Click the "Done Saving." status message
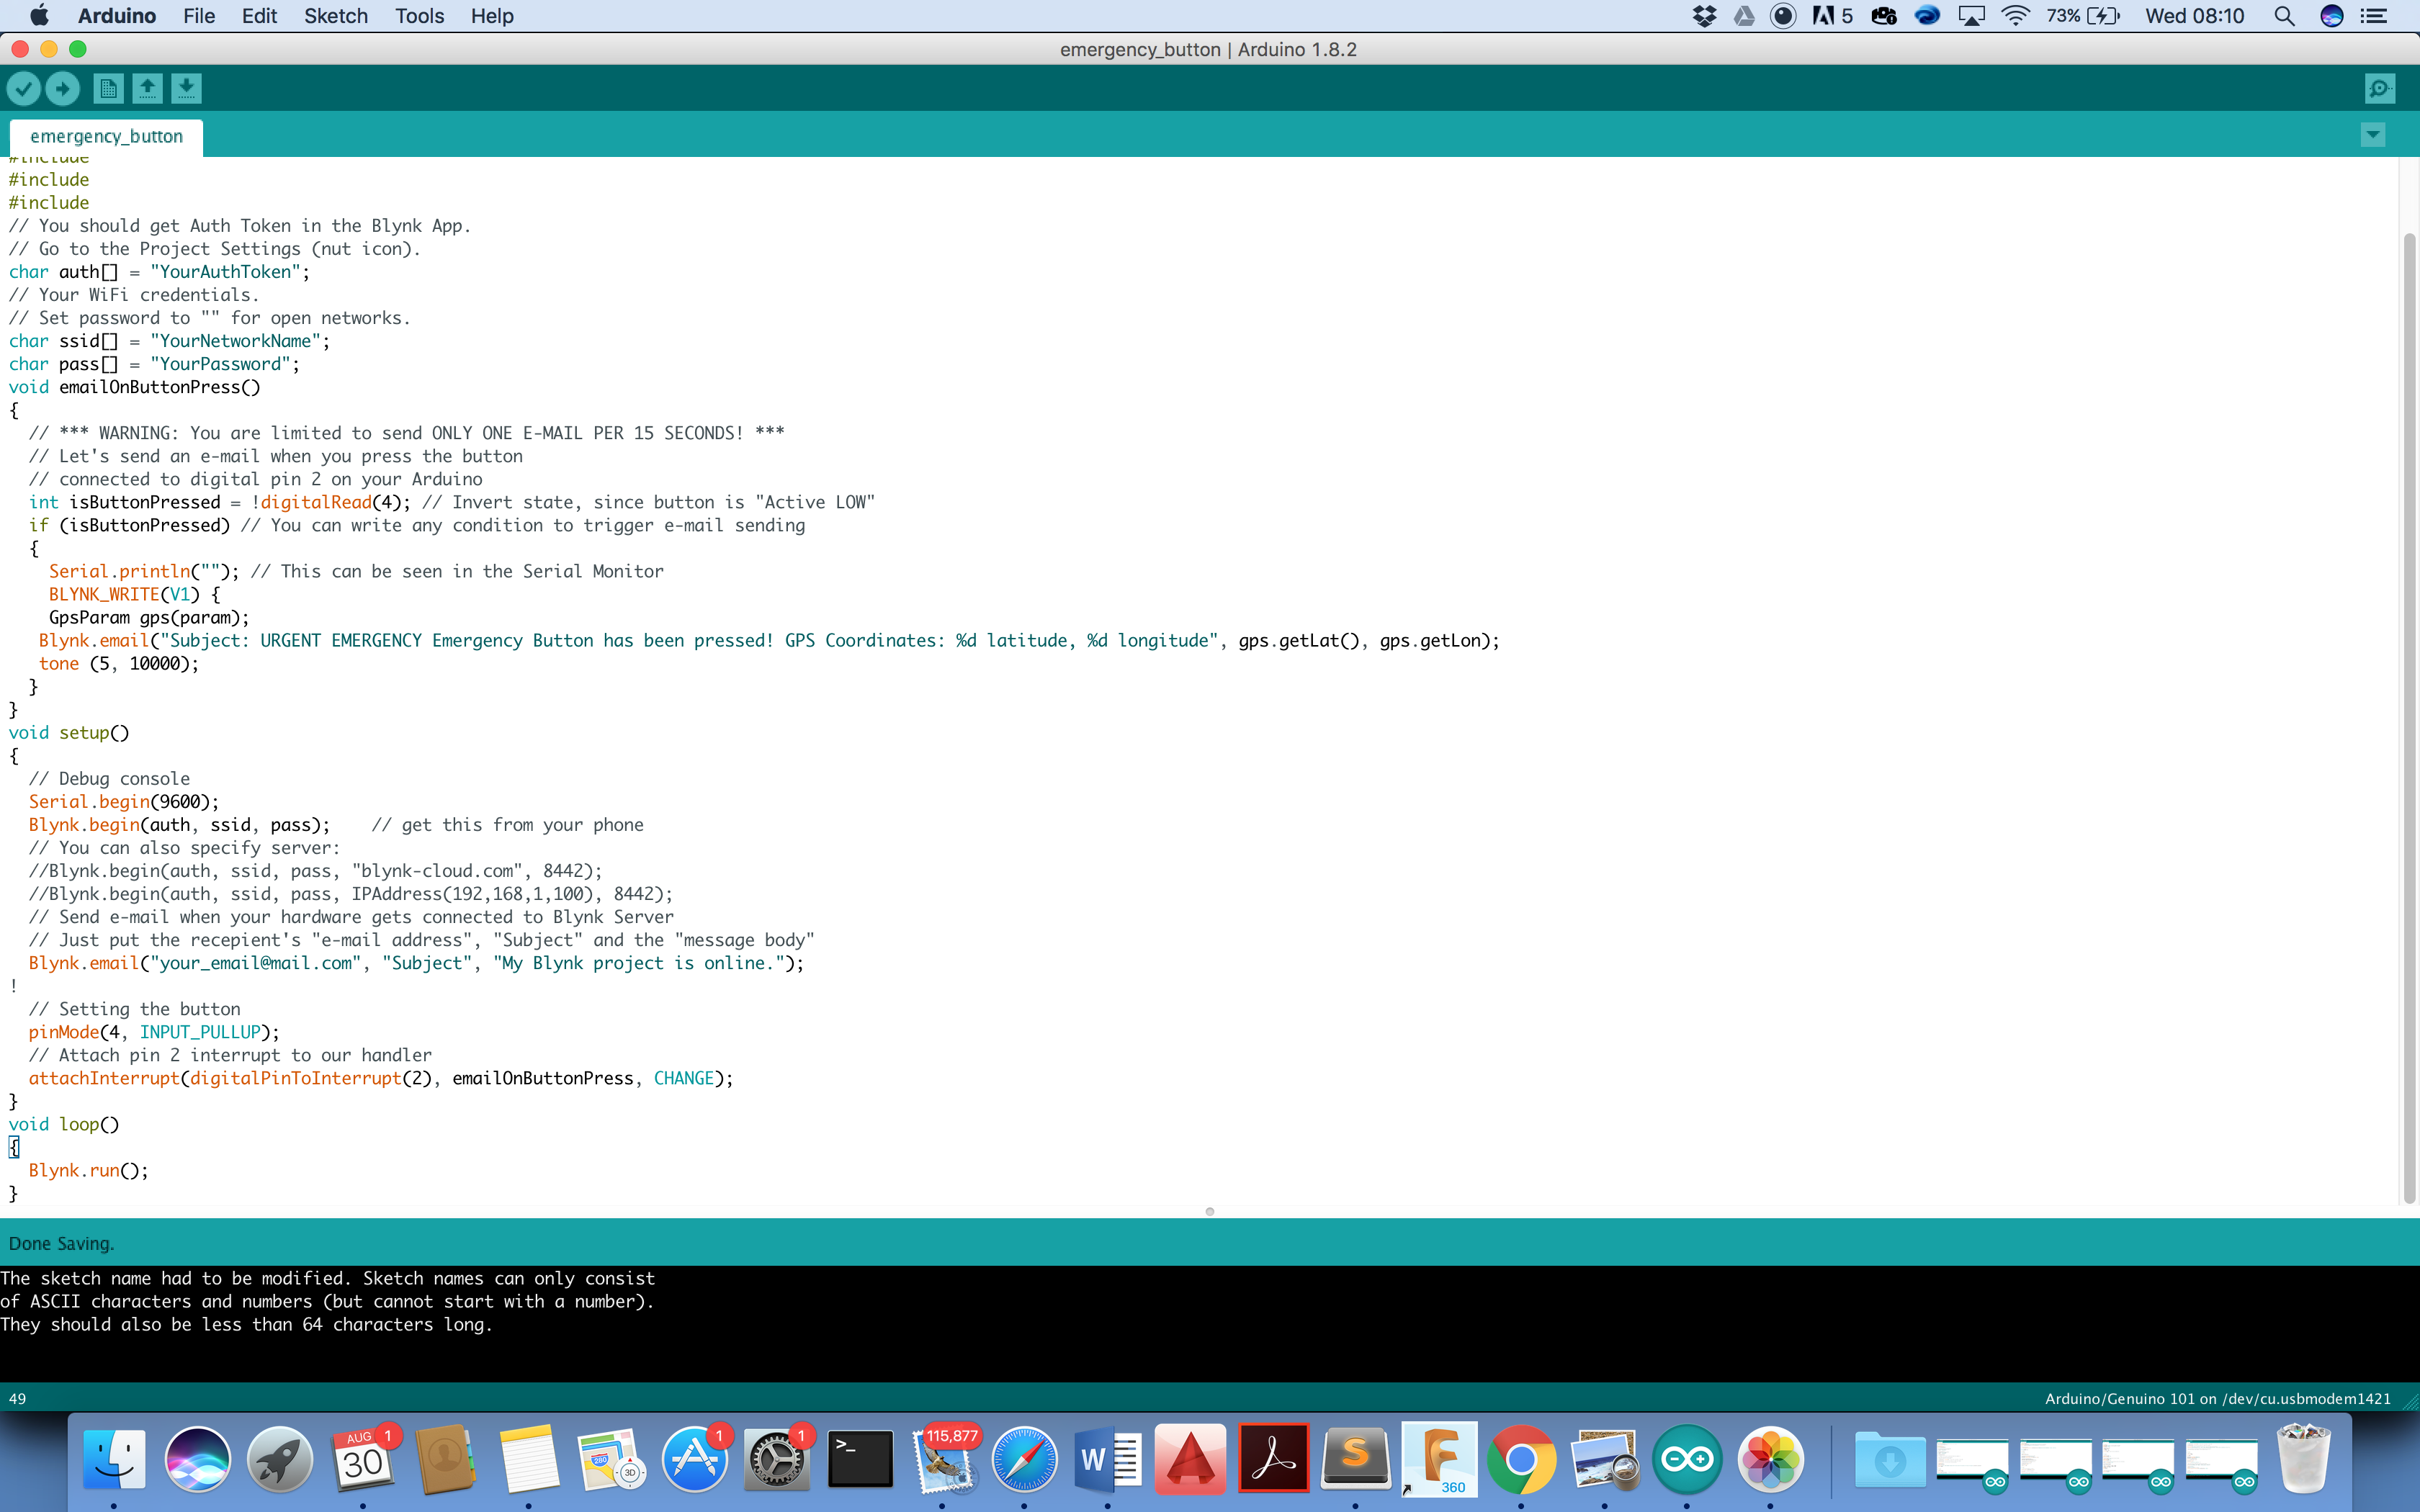The width and height of the screenshot is (2420, 1512). point(61,1243)
